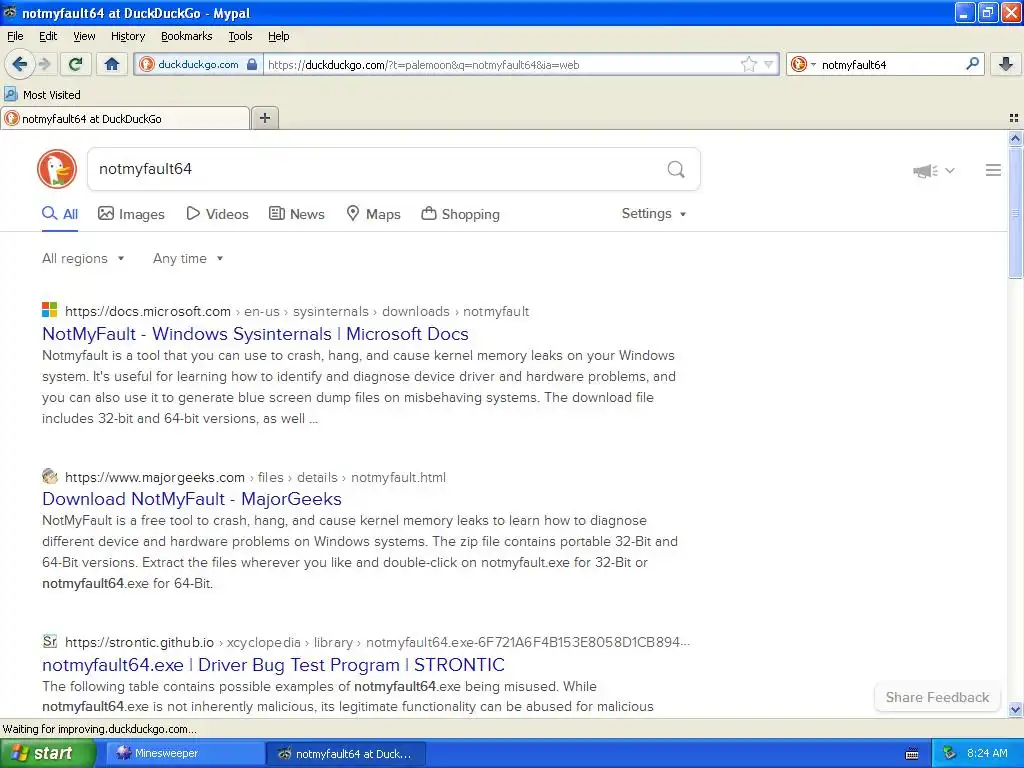Open the megaphone announcements dropdown

coord(934,170)
